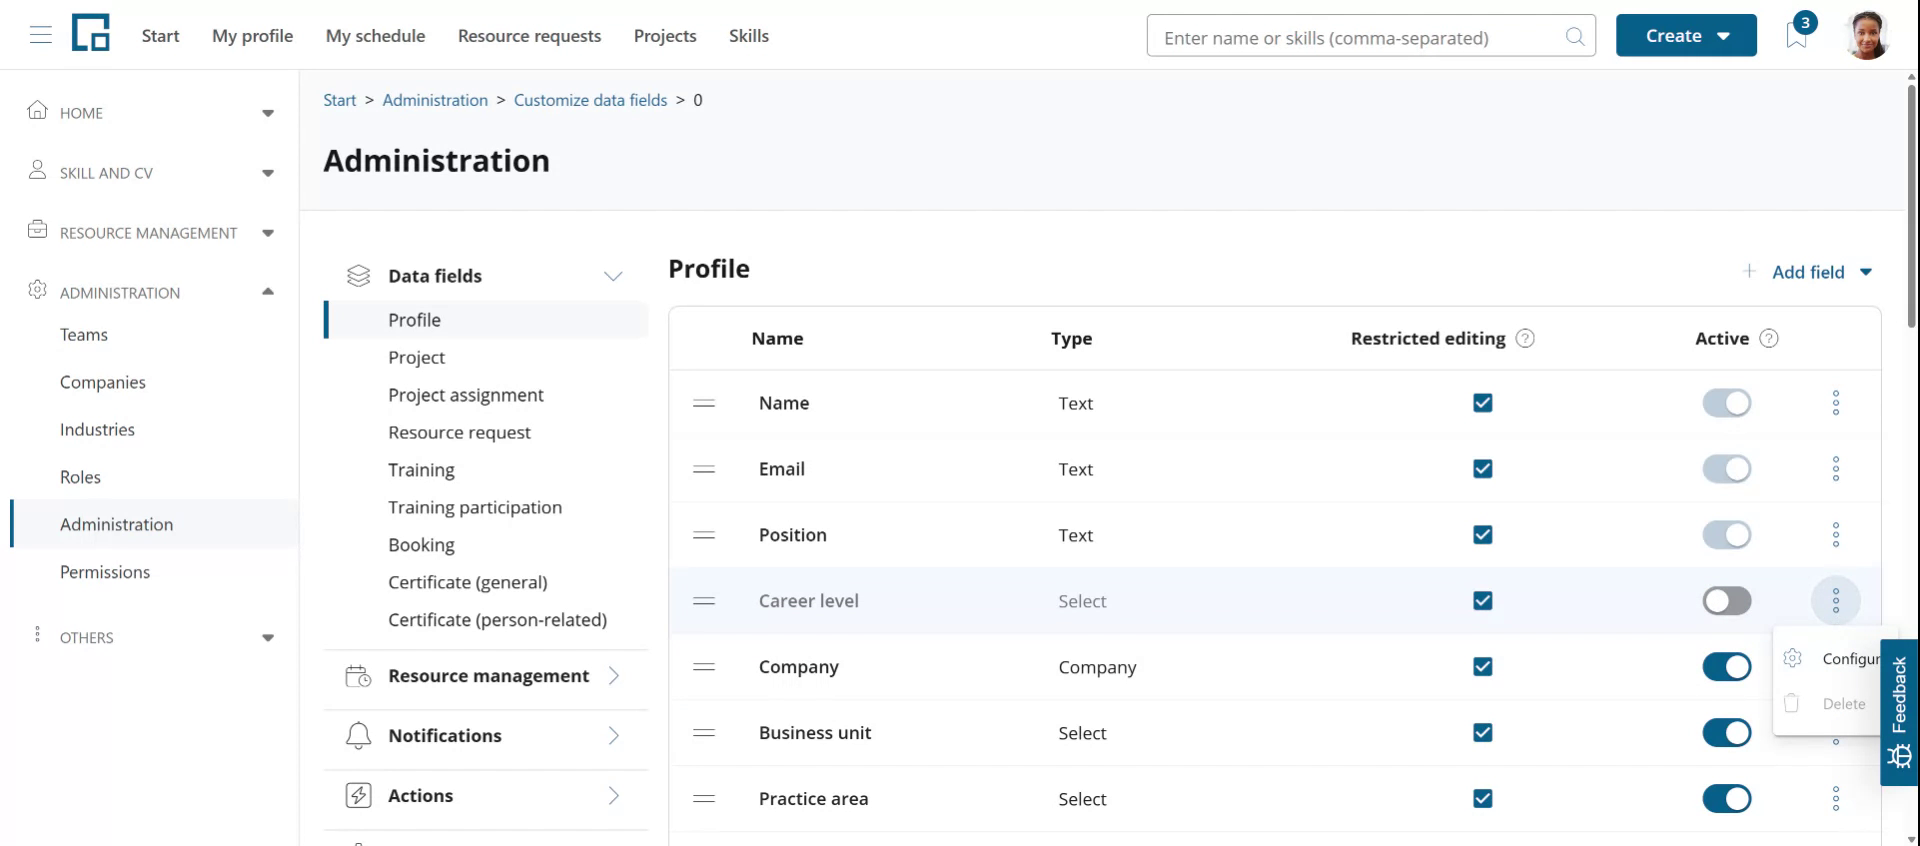Grab the drag handle for Business unit row
The width and height of the screenshot is (1920, 846).
click(x=704, y=733)
